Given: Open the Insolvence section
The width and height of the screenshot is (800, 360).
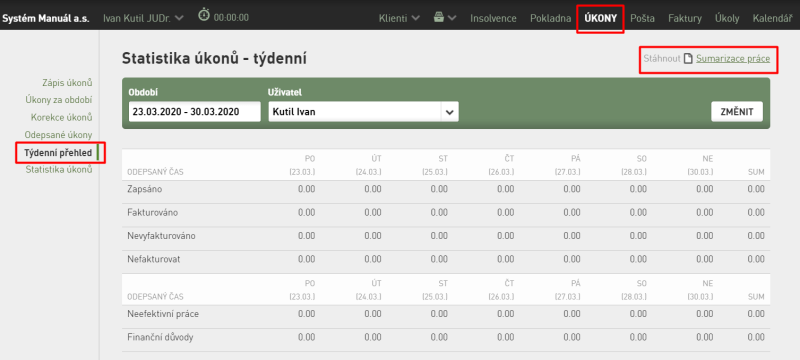Looking at the screenshot, I should [493, 18].
